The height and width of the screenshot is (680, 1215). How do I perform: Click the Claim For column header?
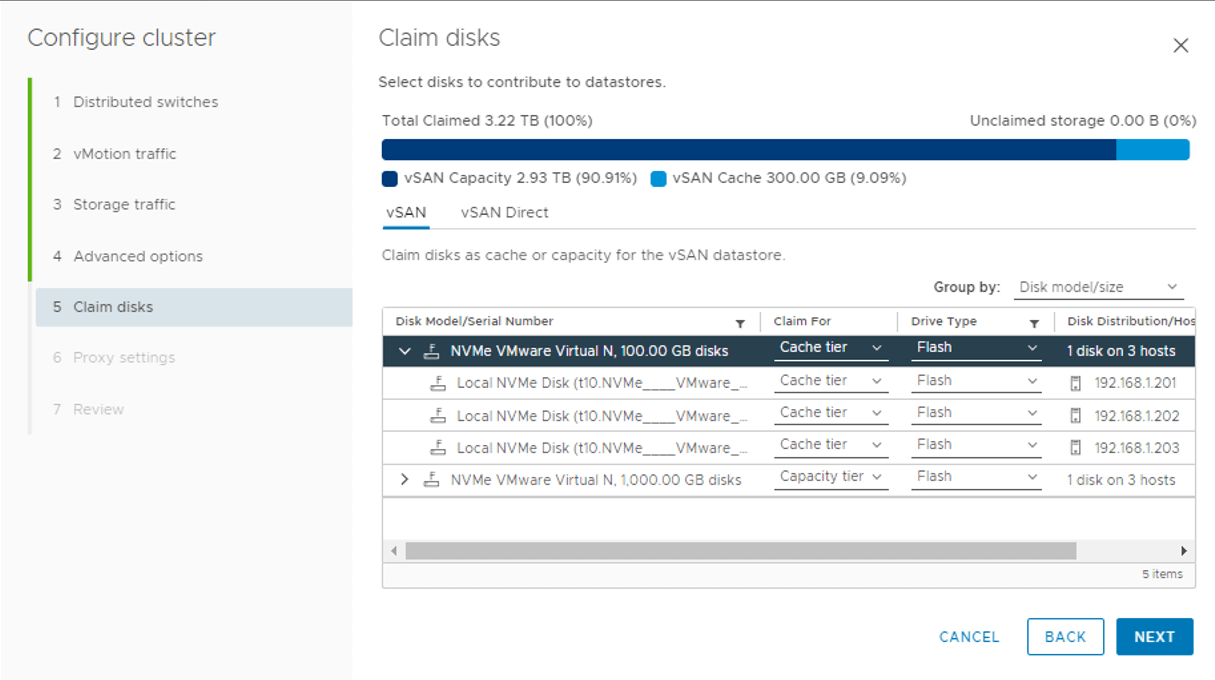click(802, 322)
